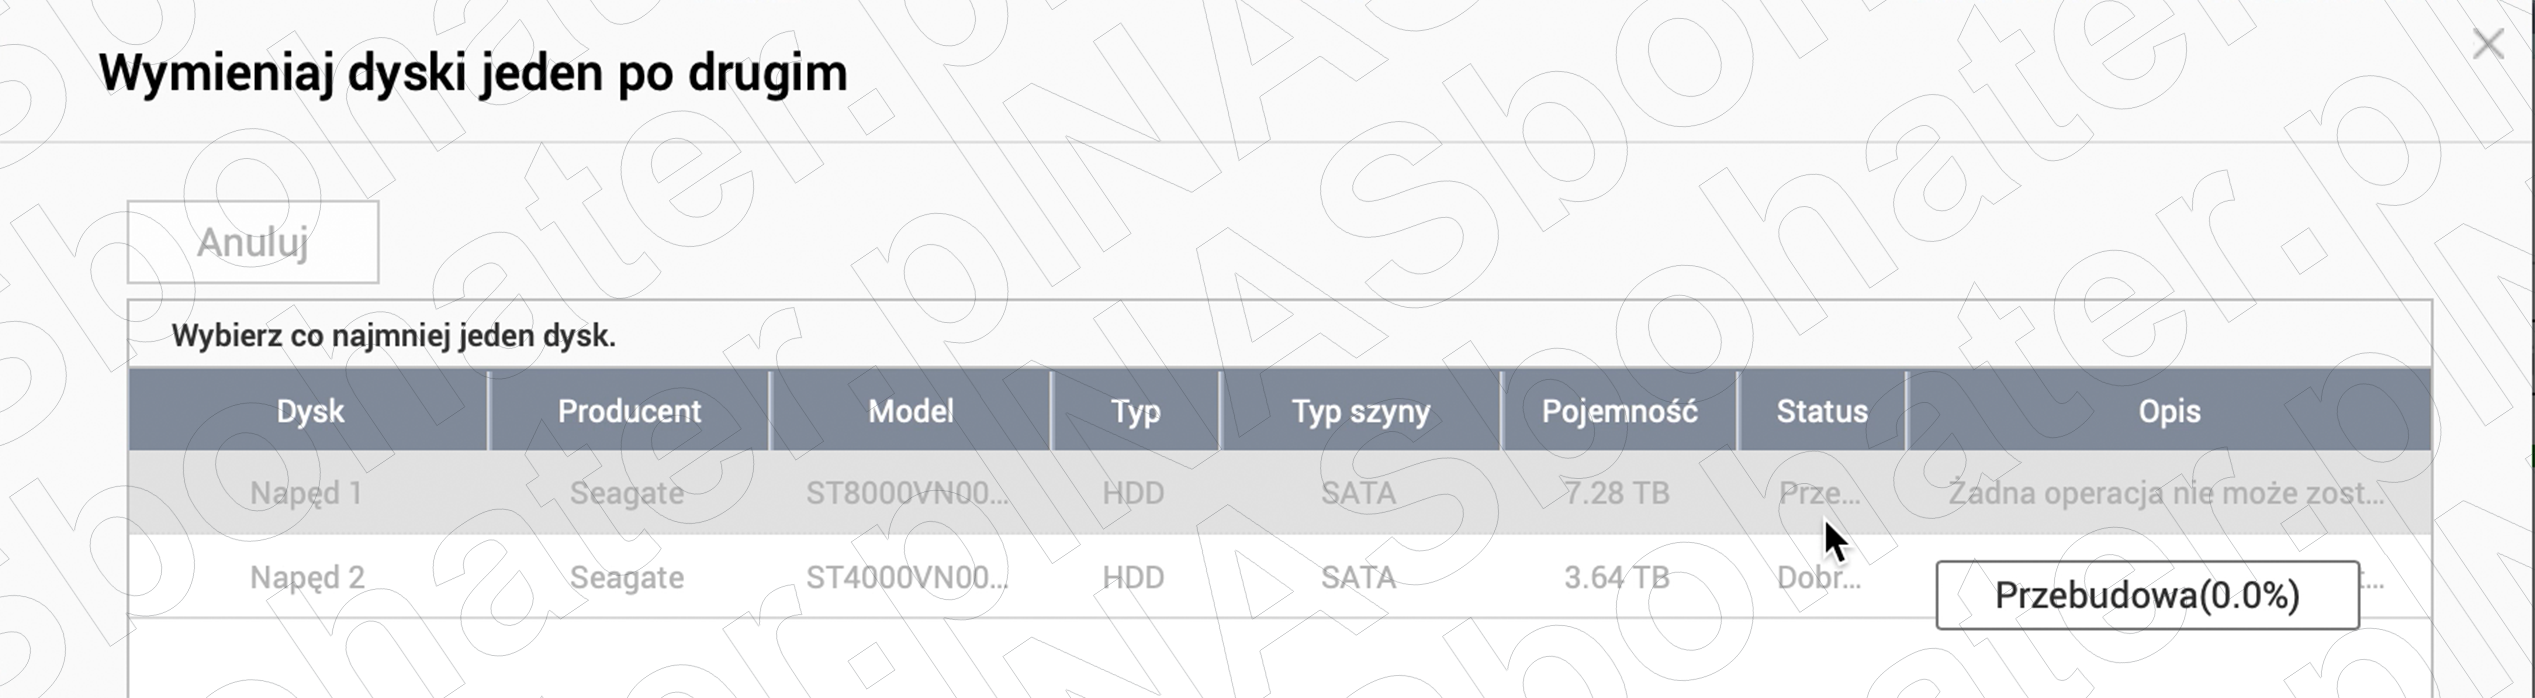Click the Opis column header
Image resolution: width=2535 pixels, height=698 pixels.
click(2169, 411)
